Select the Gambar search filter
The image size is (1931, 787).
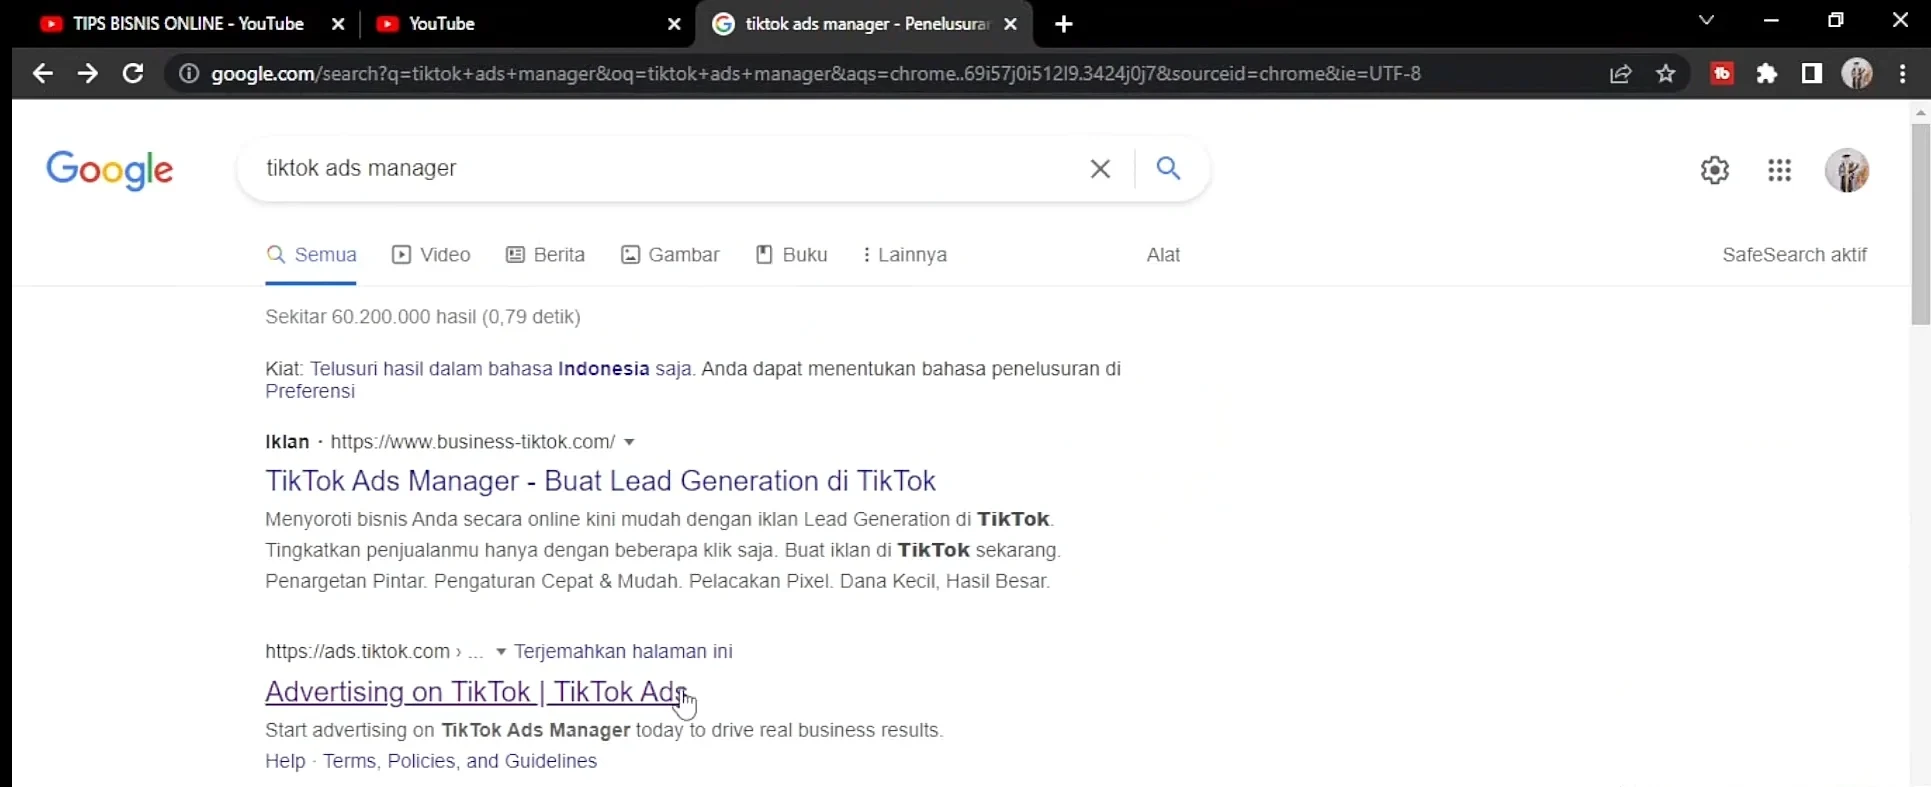point(670,255)
